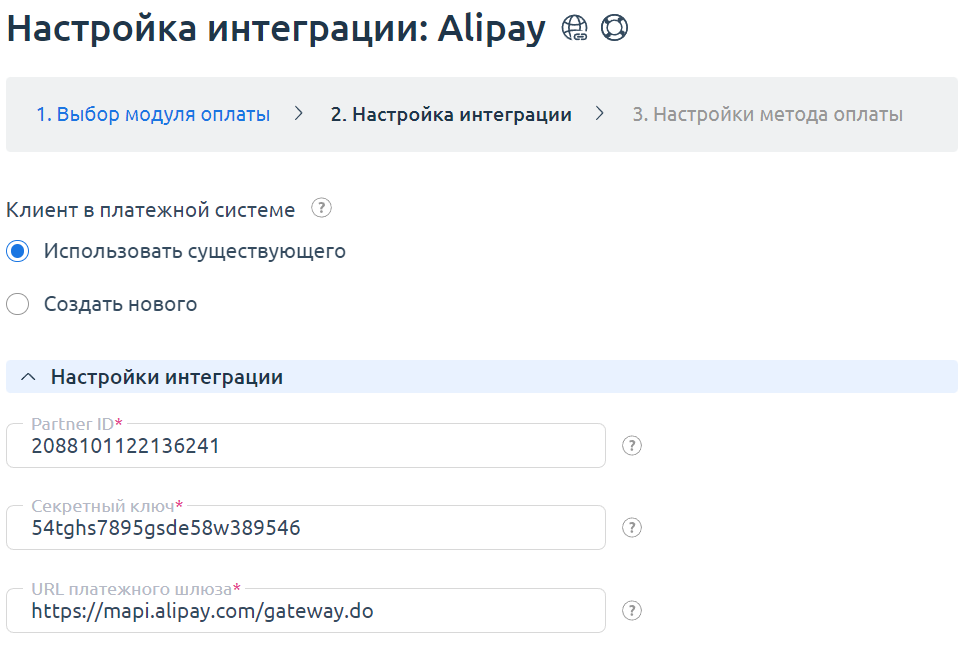Viewport: 967px width, 652px height.
Task: Open help tooltip for "URL платежного шлюза"
Action: coord(631,610)
